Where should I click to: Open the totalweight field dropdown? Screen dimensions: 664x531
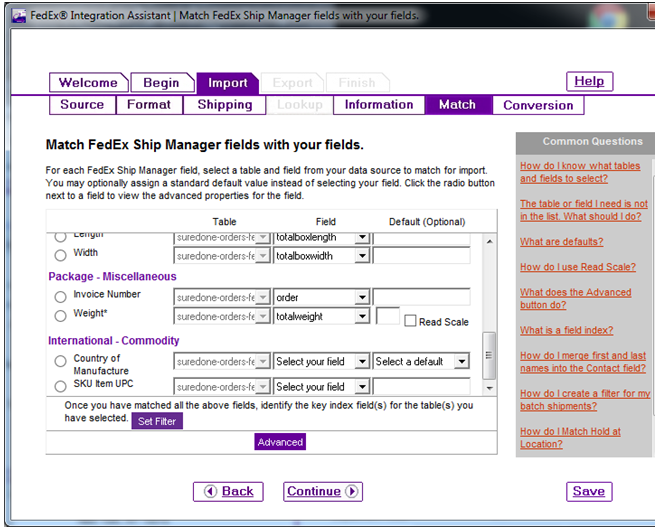point(362,316)
